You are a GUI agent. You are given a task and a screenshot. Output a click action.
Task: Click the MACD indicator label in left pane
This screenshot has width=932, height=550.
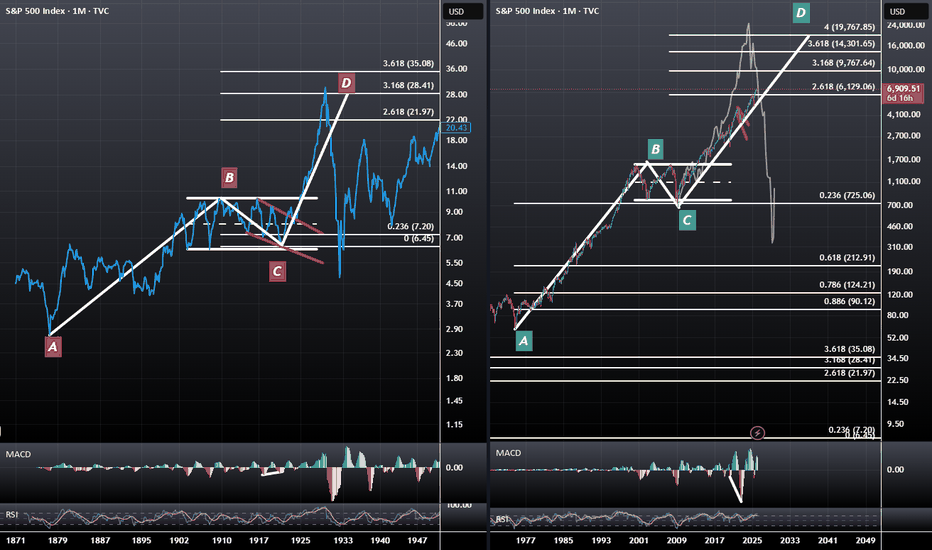[x=18, y=454]
